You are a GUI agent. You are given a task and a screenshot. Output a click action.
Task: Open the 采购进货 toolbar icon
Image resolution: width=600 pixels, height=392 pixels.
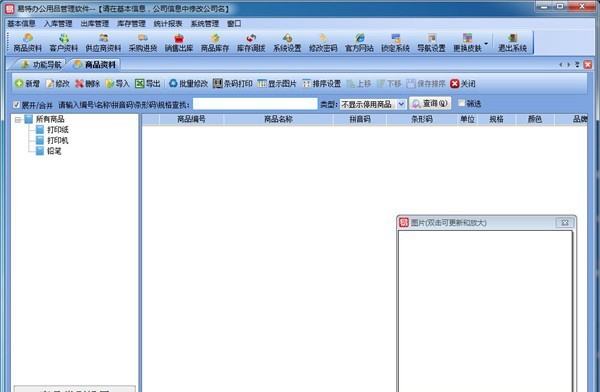coord(143,42)
